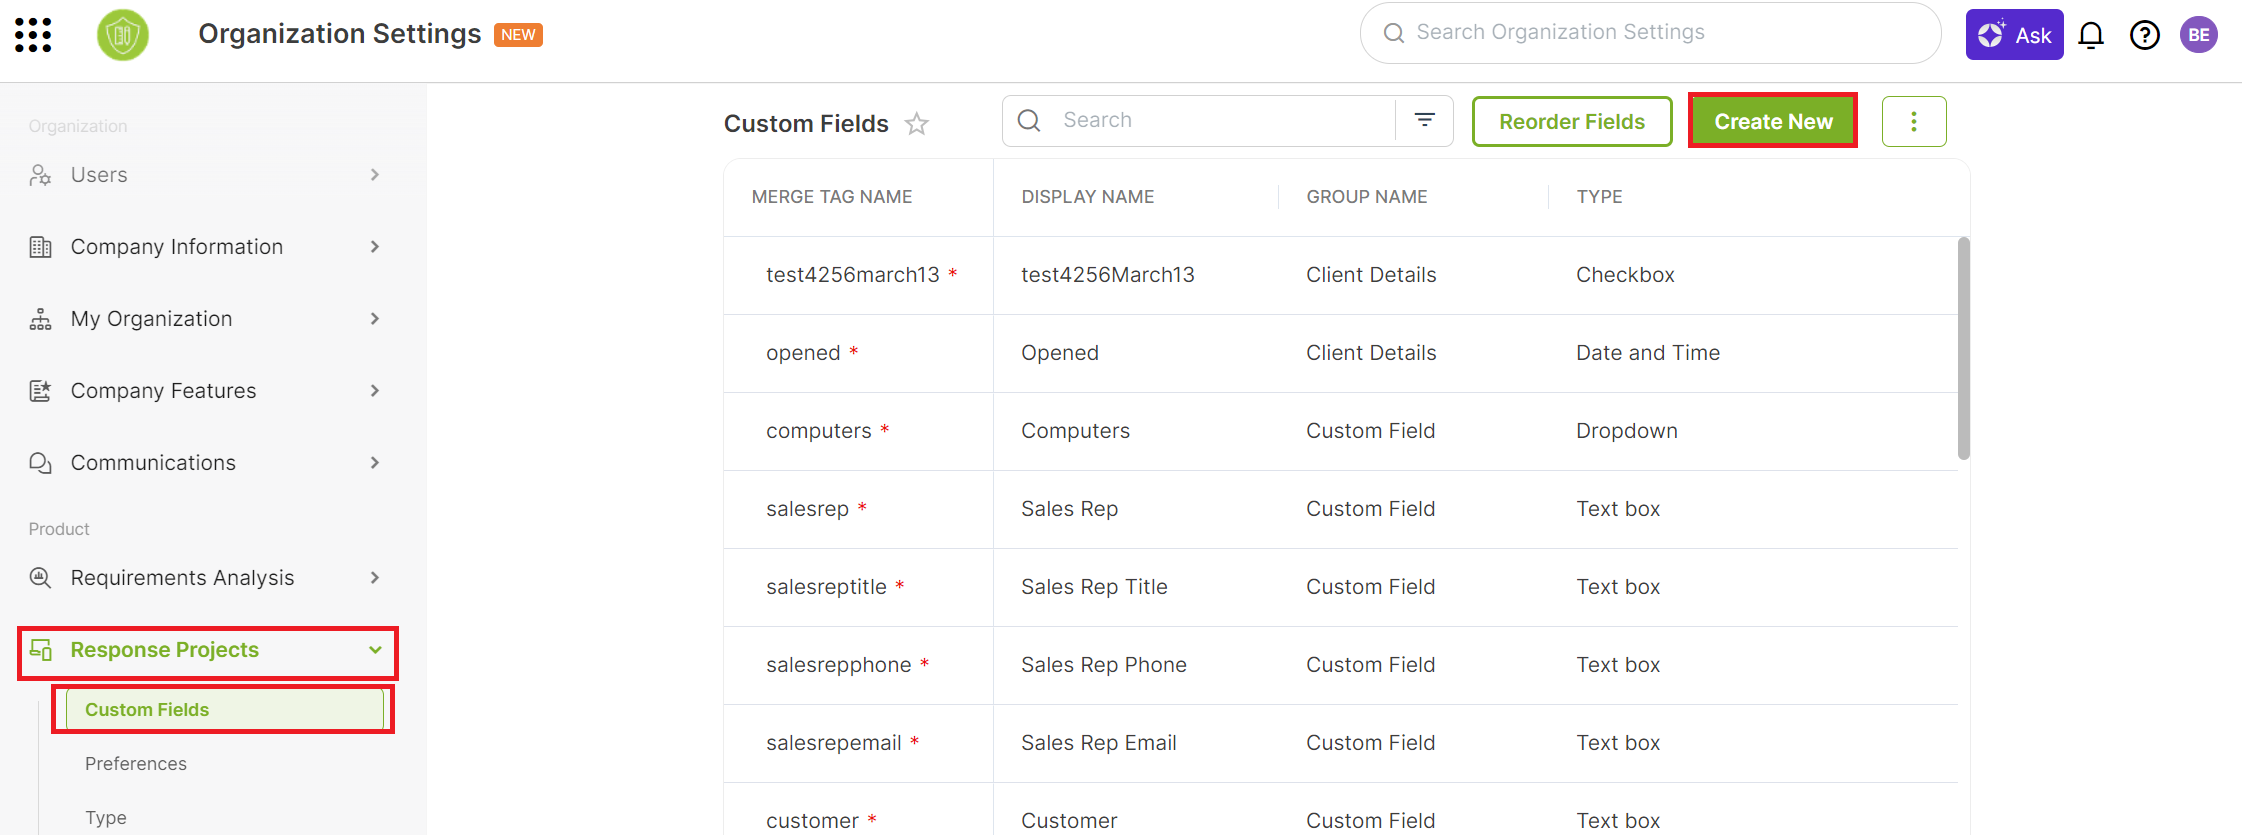Click the Requirements Analysis icon
The height and width of the screenshot is (835, 2242).
(x=40, y=578)
